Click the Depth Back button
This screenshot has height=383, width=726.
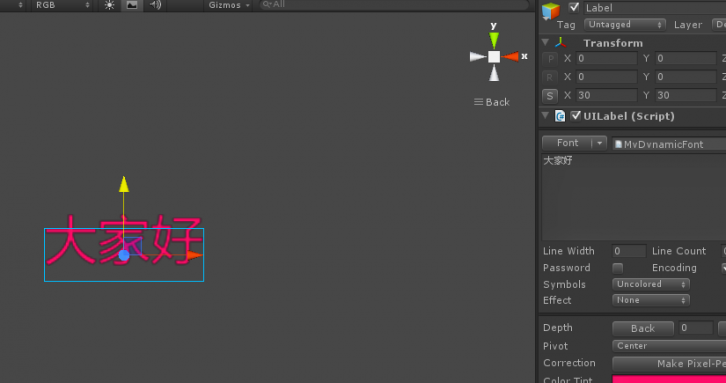[x=643, y=328]
